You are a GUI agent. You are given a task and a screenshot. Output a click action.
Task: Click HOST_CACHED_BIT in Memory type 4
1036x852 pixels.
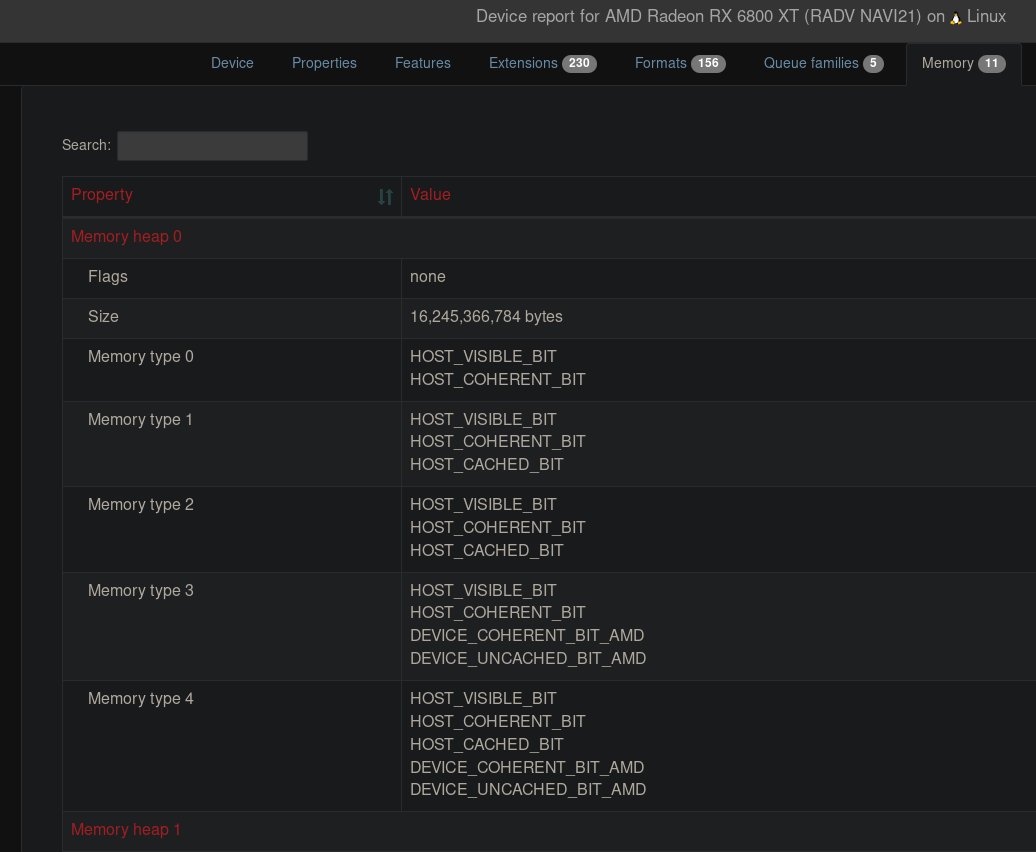(486, 744)
